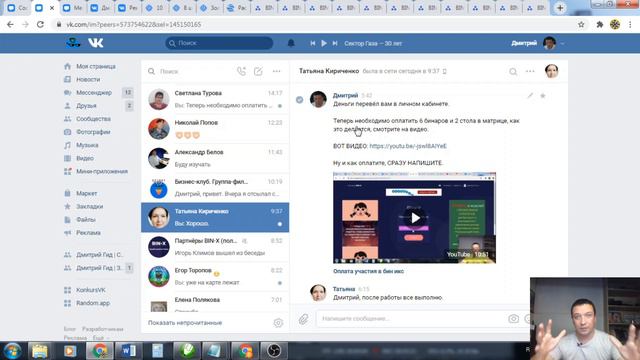Select the Татьяна Кириченко conversation
Screen dimensions: 640x360
pos(215,217)
